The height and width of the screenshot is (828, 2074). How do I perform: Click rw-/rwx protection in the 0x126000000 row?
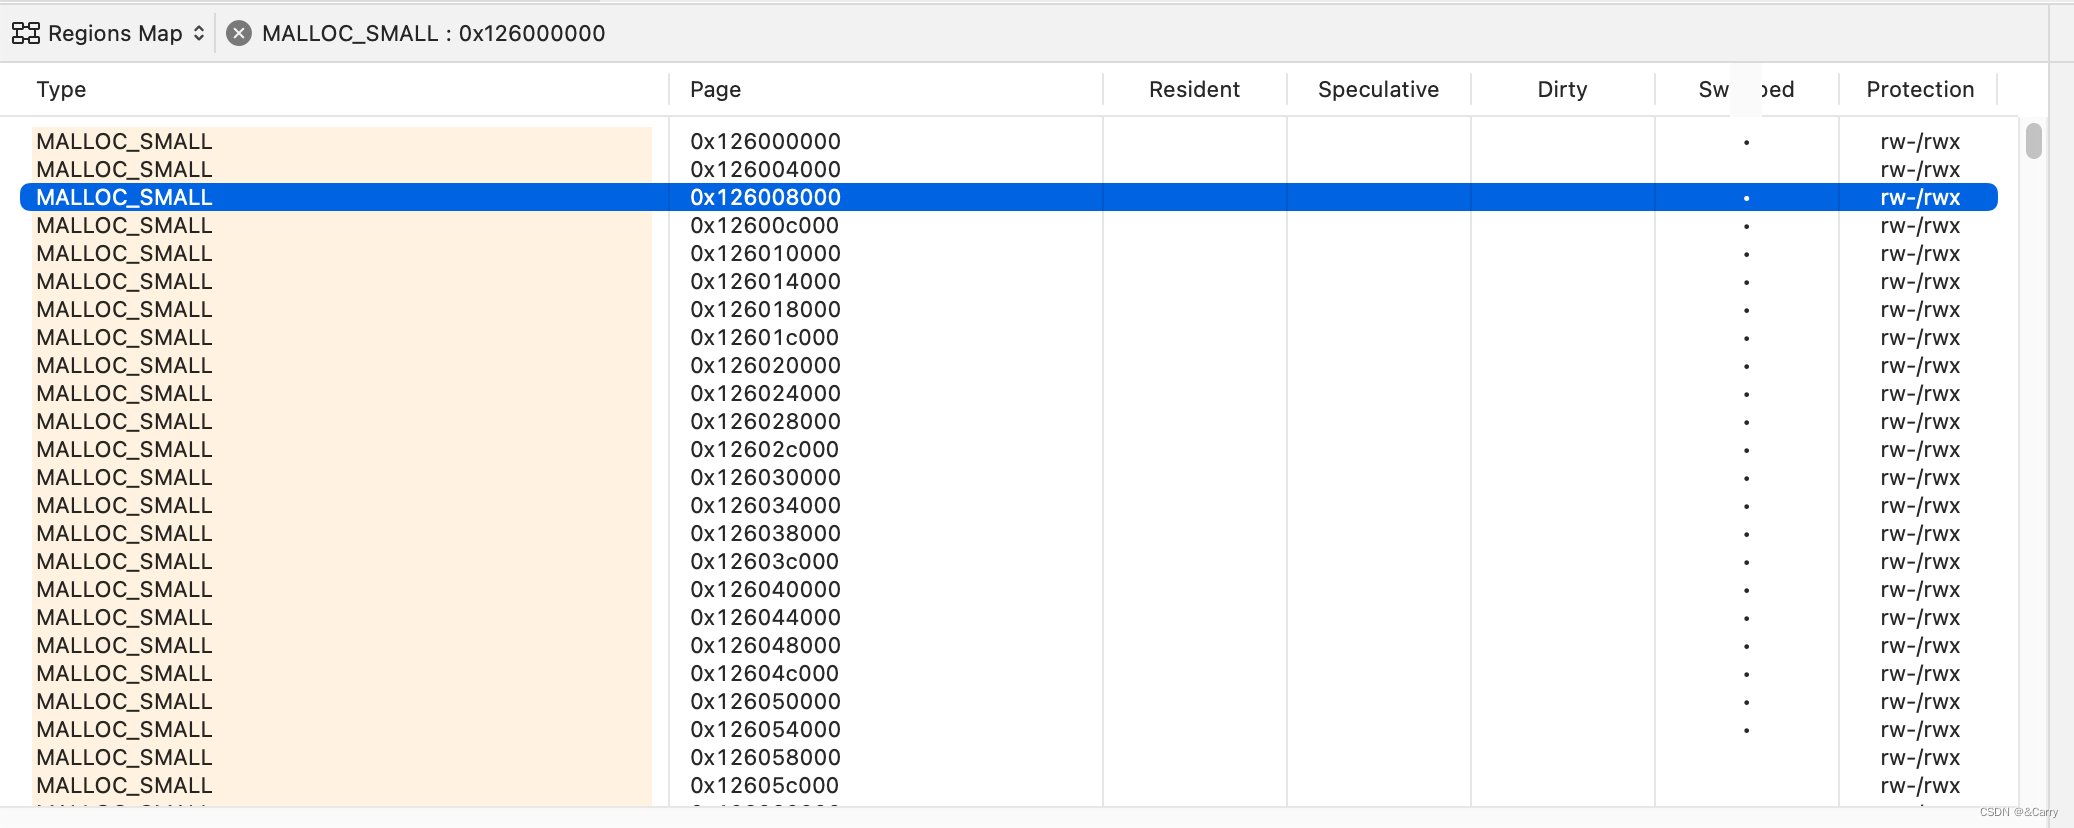[x=1920, y=141]
